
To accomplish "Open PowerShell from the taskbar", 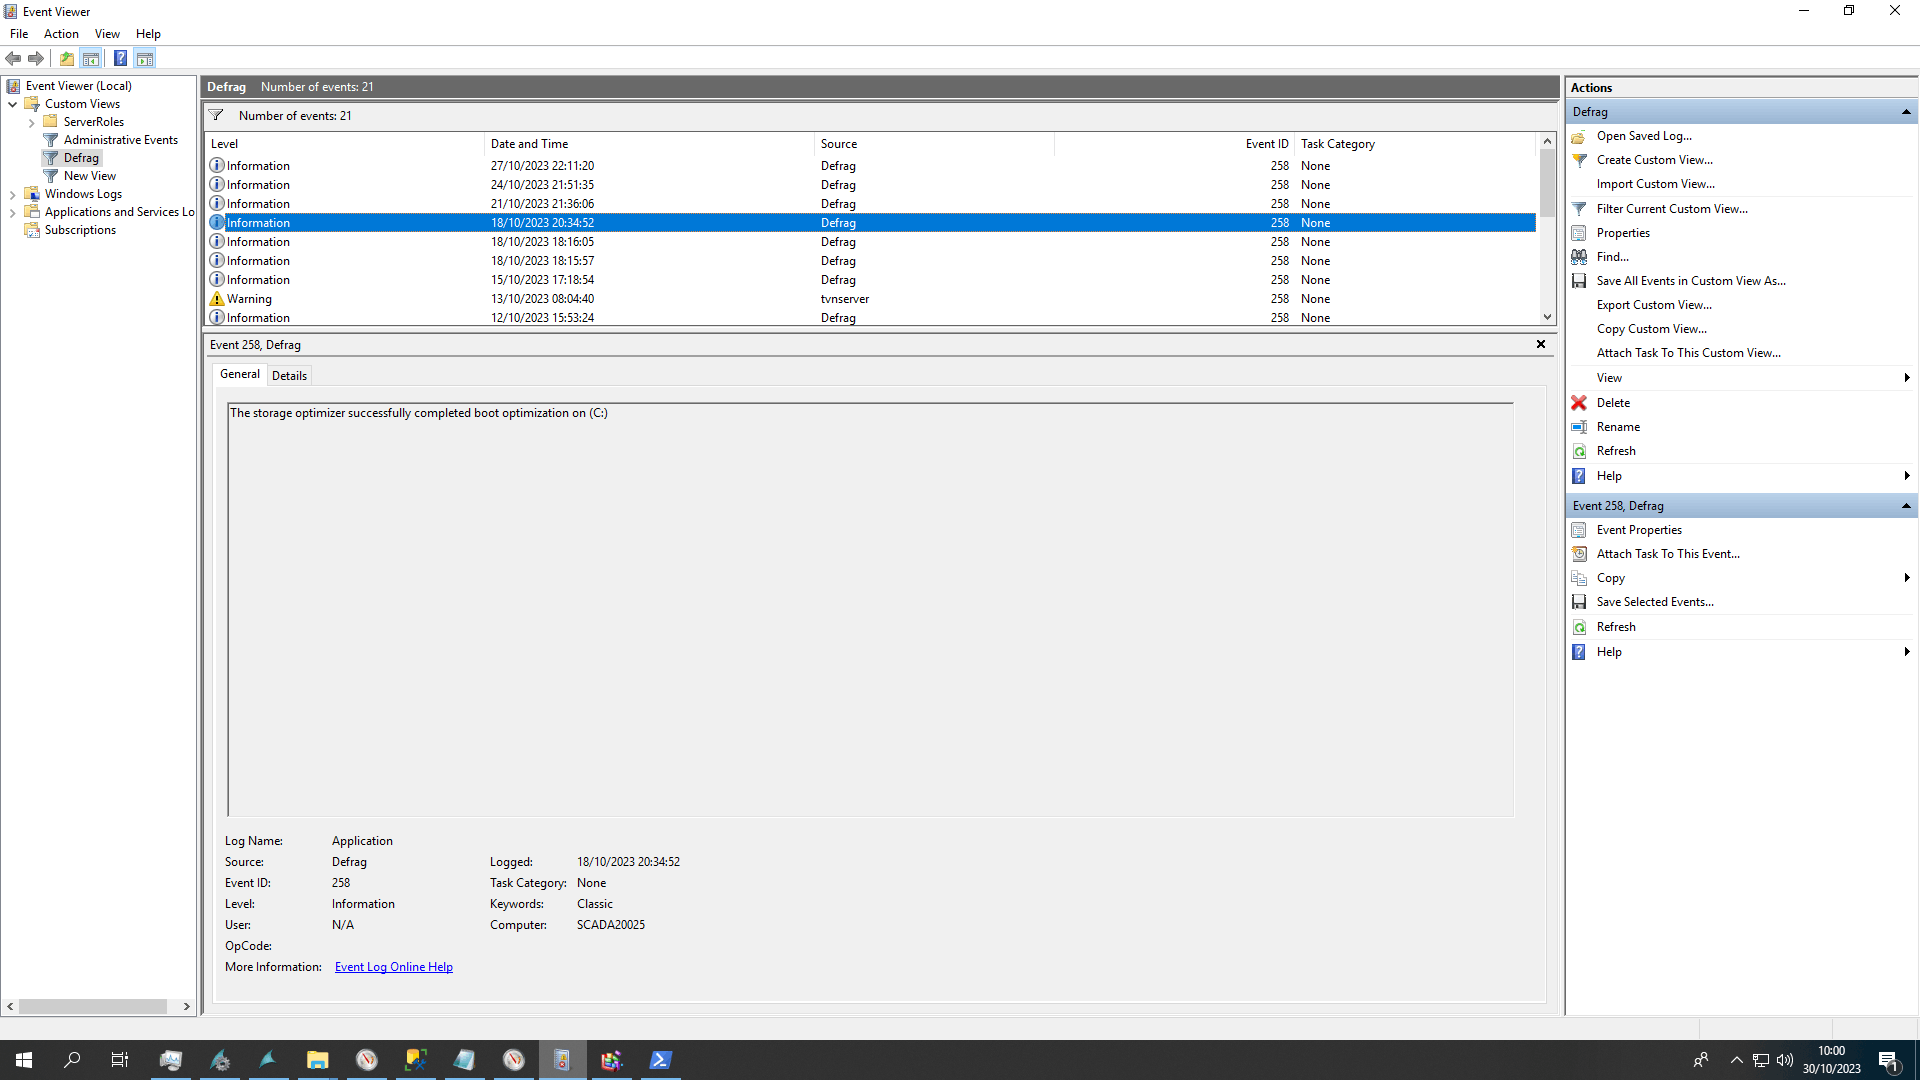I will [660, 1060].
